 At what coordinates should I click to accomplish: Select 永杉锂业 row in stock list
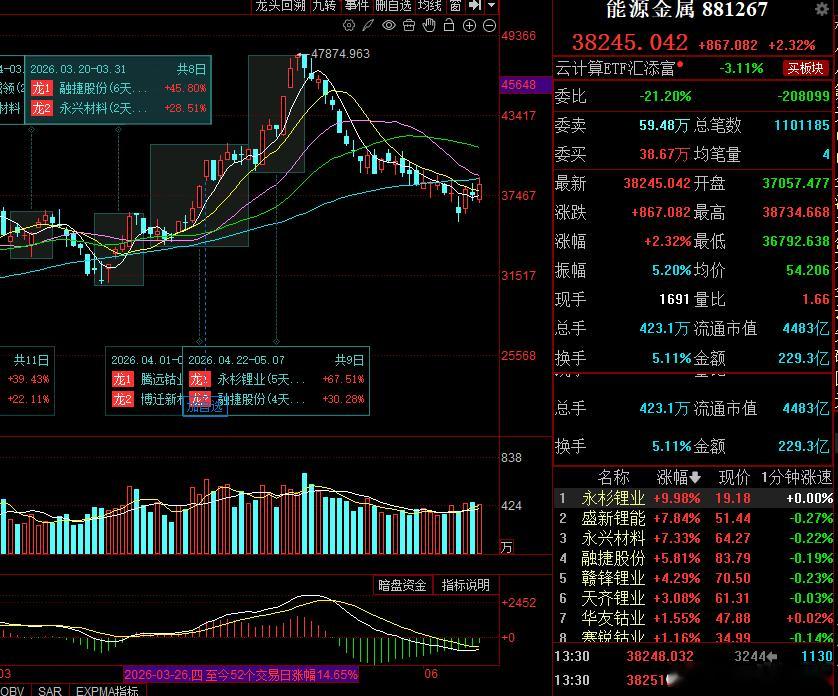click(694, 498)
